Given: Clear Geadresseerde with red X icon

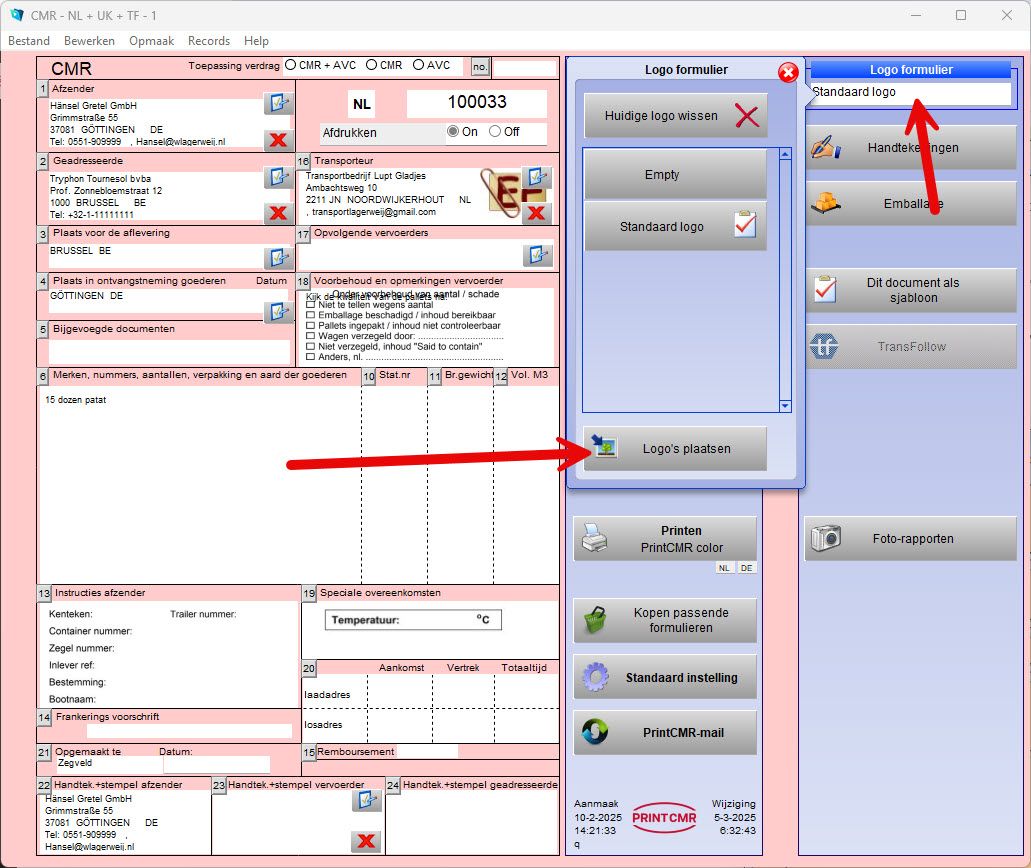Looking at the screenshot, I should click(277, 212).
